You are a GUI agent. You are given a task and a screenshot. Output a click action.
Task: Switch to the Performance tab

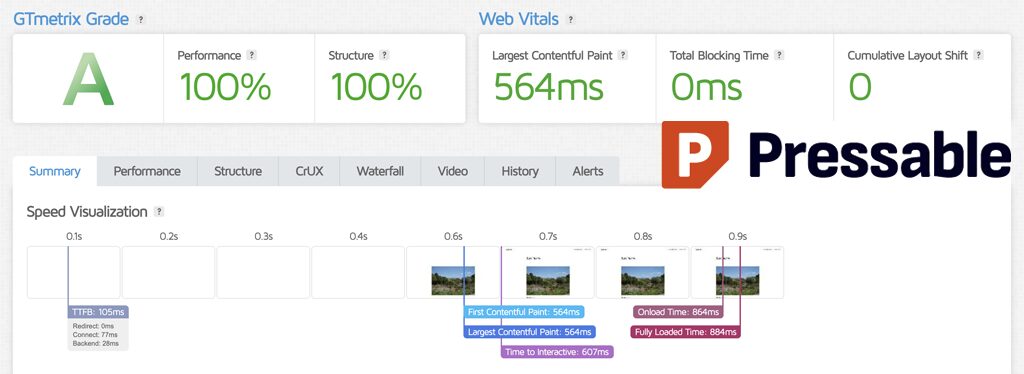(147, 172)
